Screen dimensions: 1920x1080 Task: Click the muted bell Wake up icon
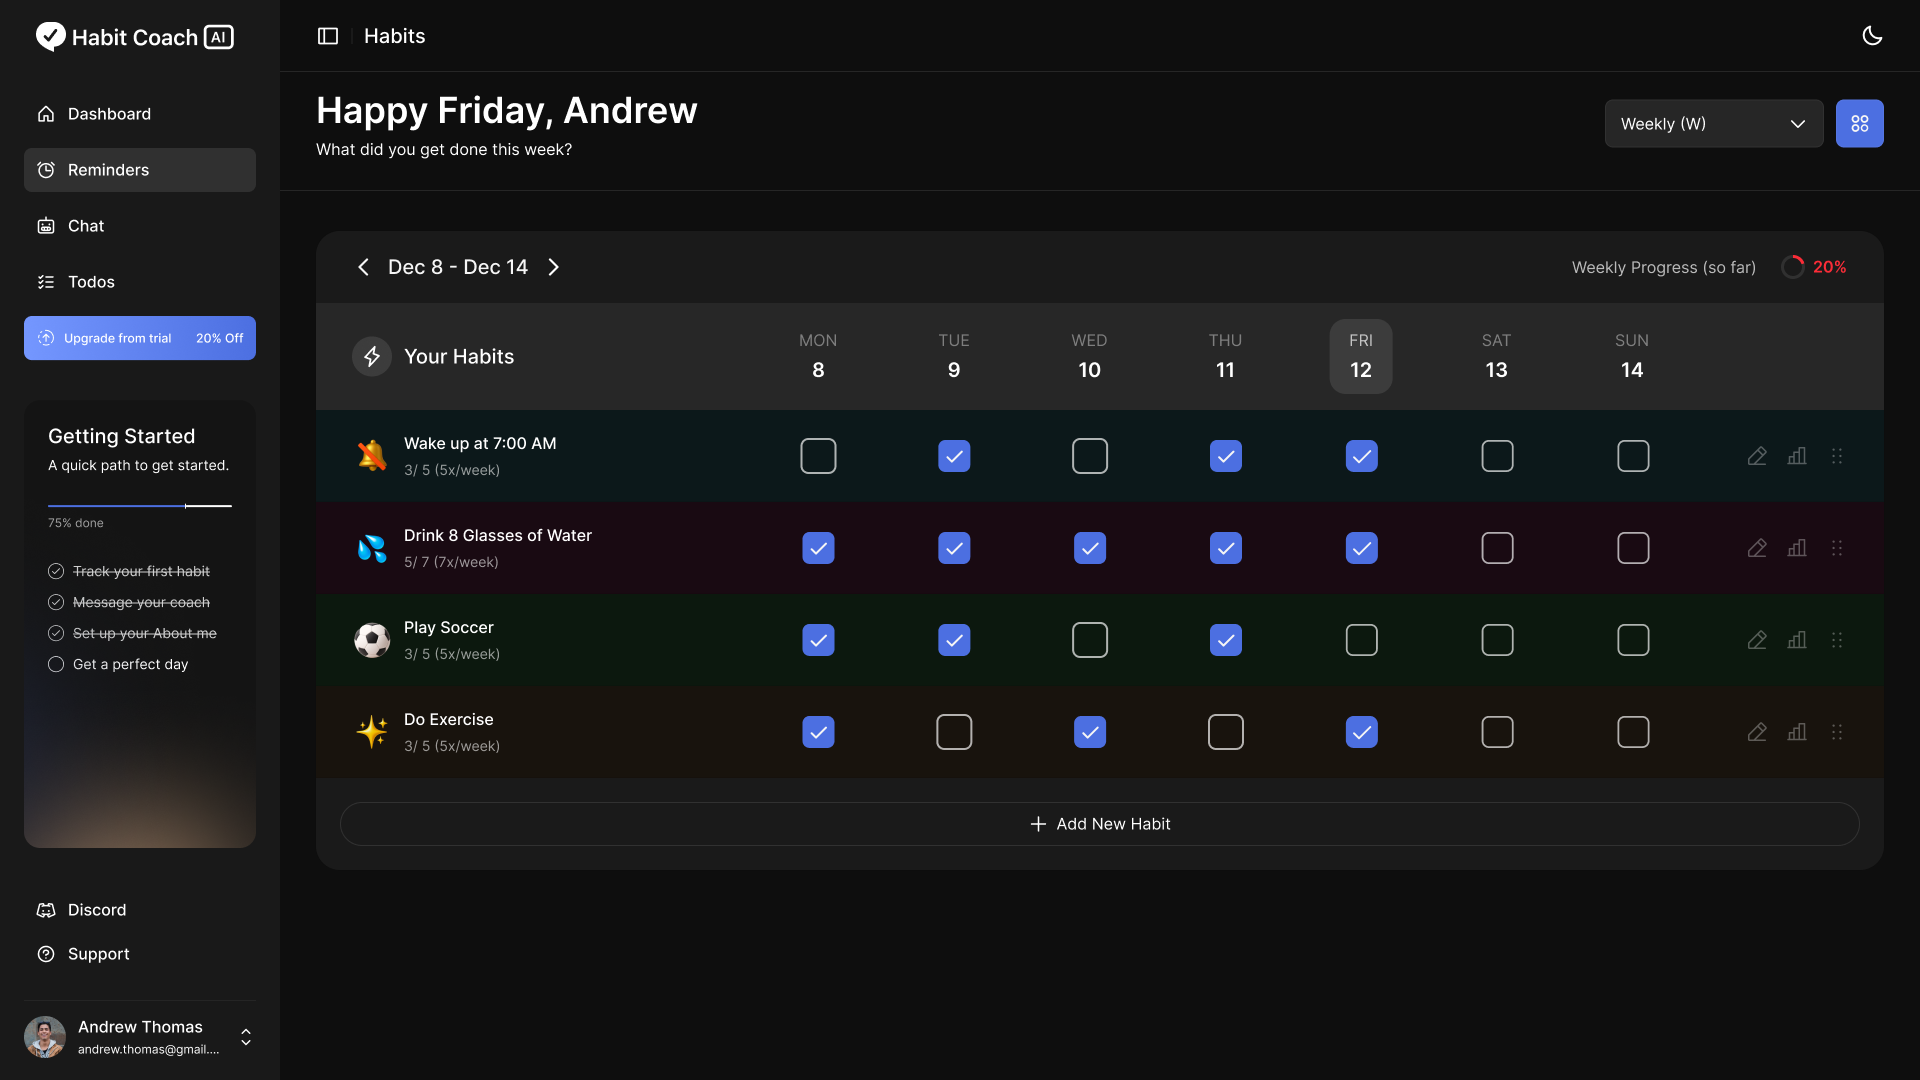(x=372, y=456)
